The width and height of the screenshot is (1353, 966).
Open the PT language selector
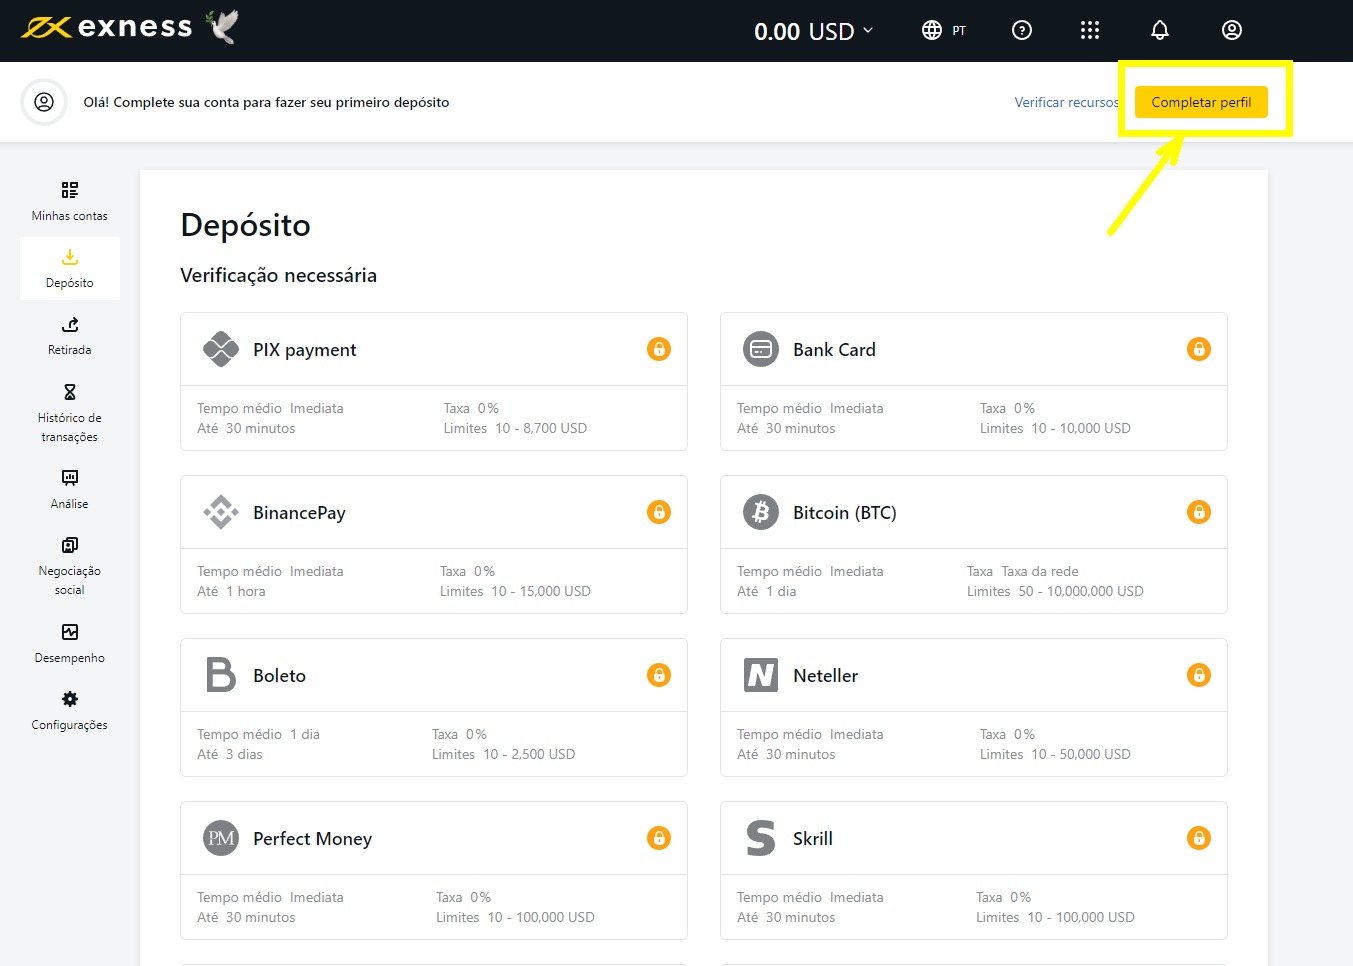coord(943,30)
